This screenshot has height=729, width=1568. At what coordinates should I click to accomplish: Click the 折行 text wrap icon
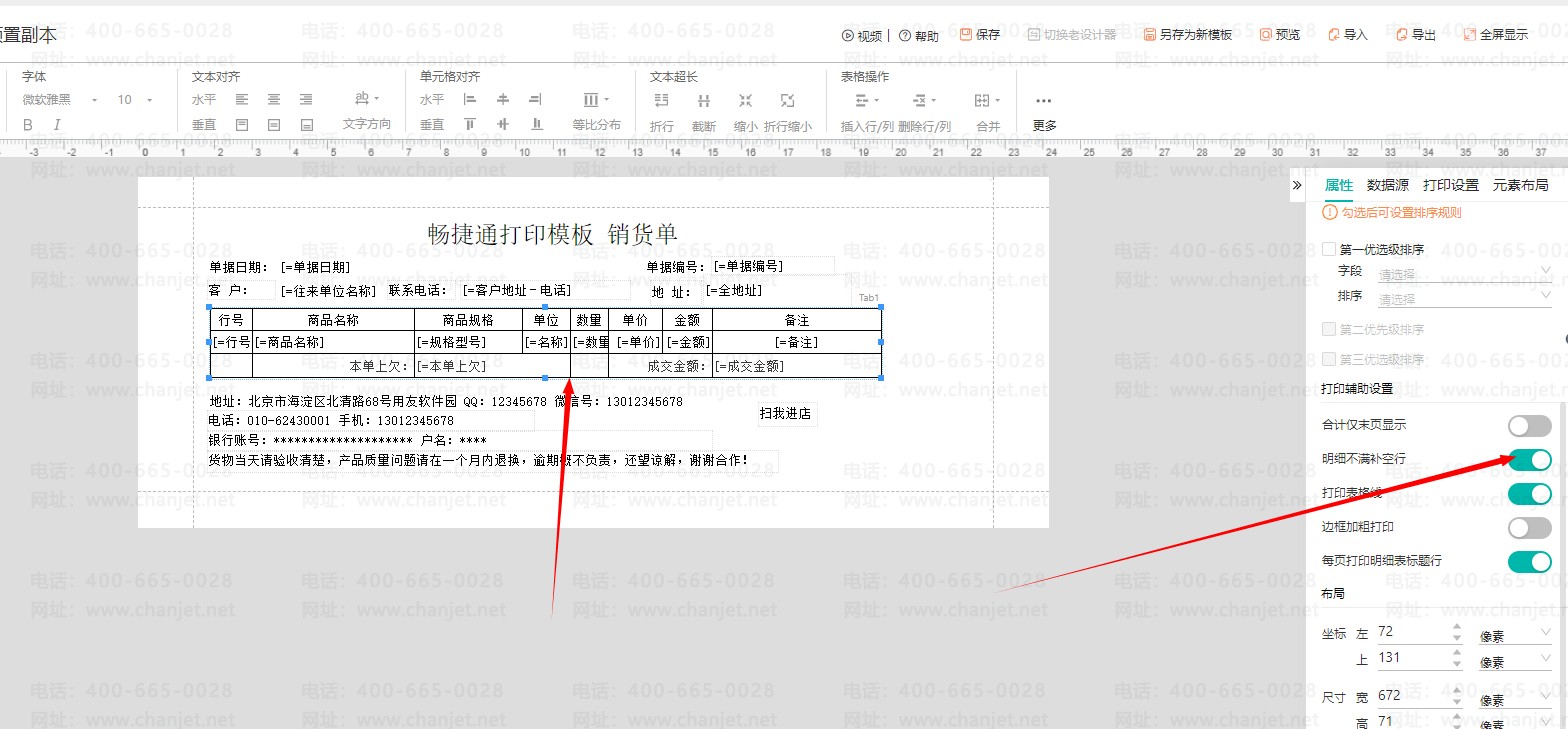click(x=661, y=101)
